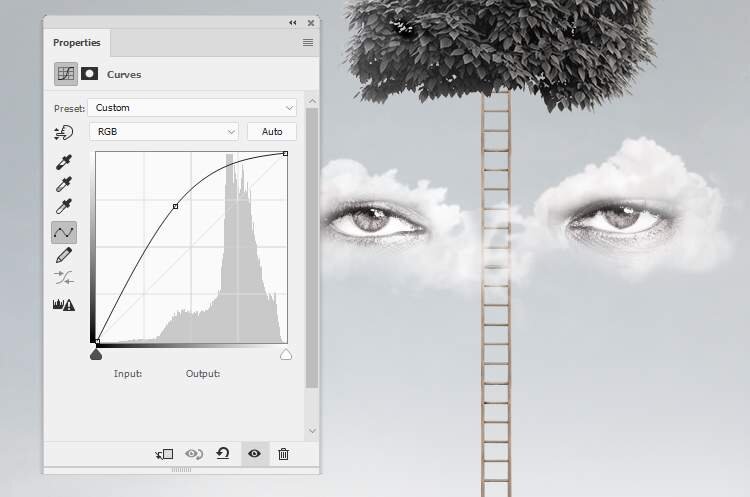Open the Properties tab

click(x=77, y=43)
